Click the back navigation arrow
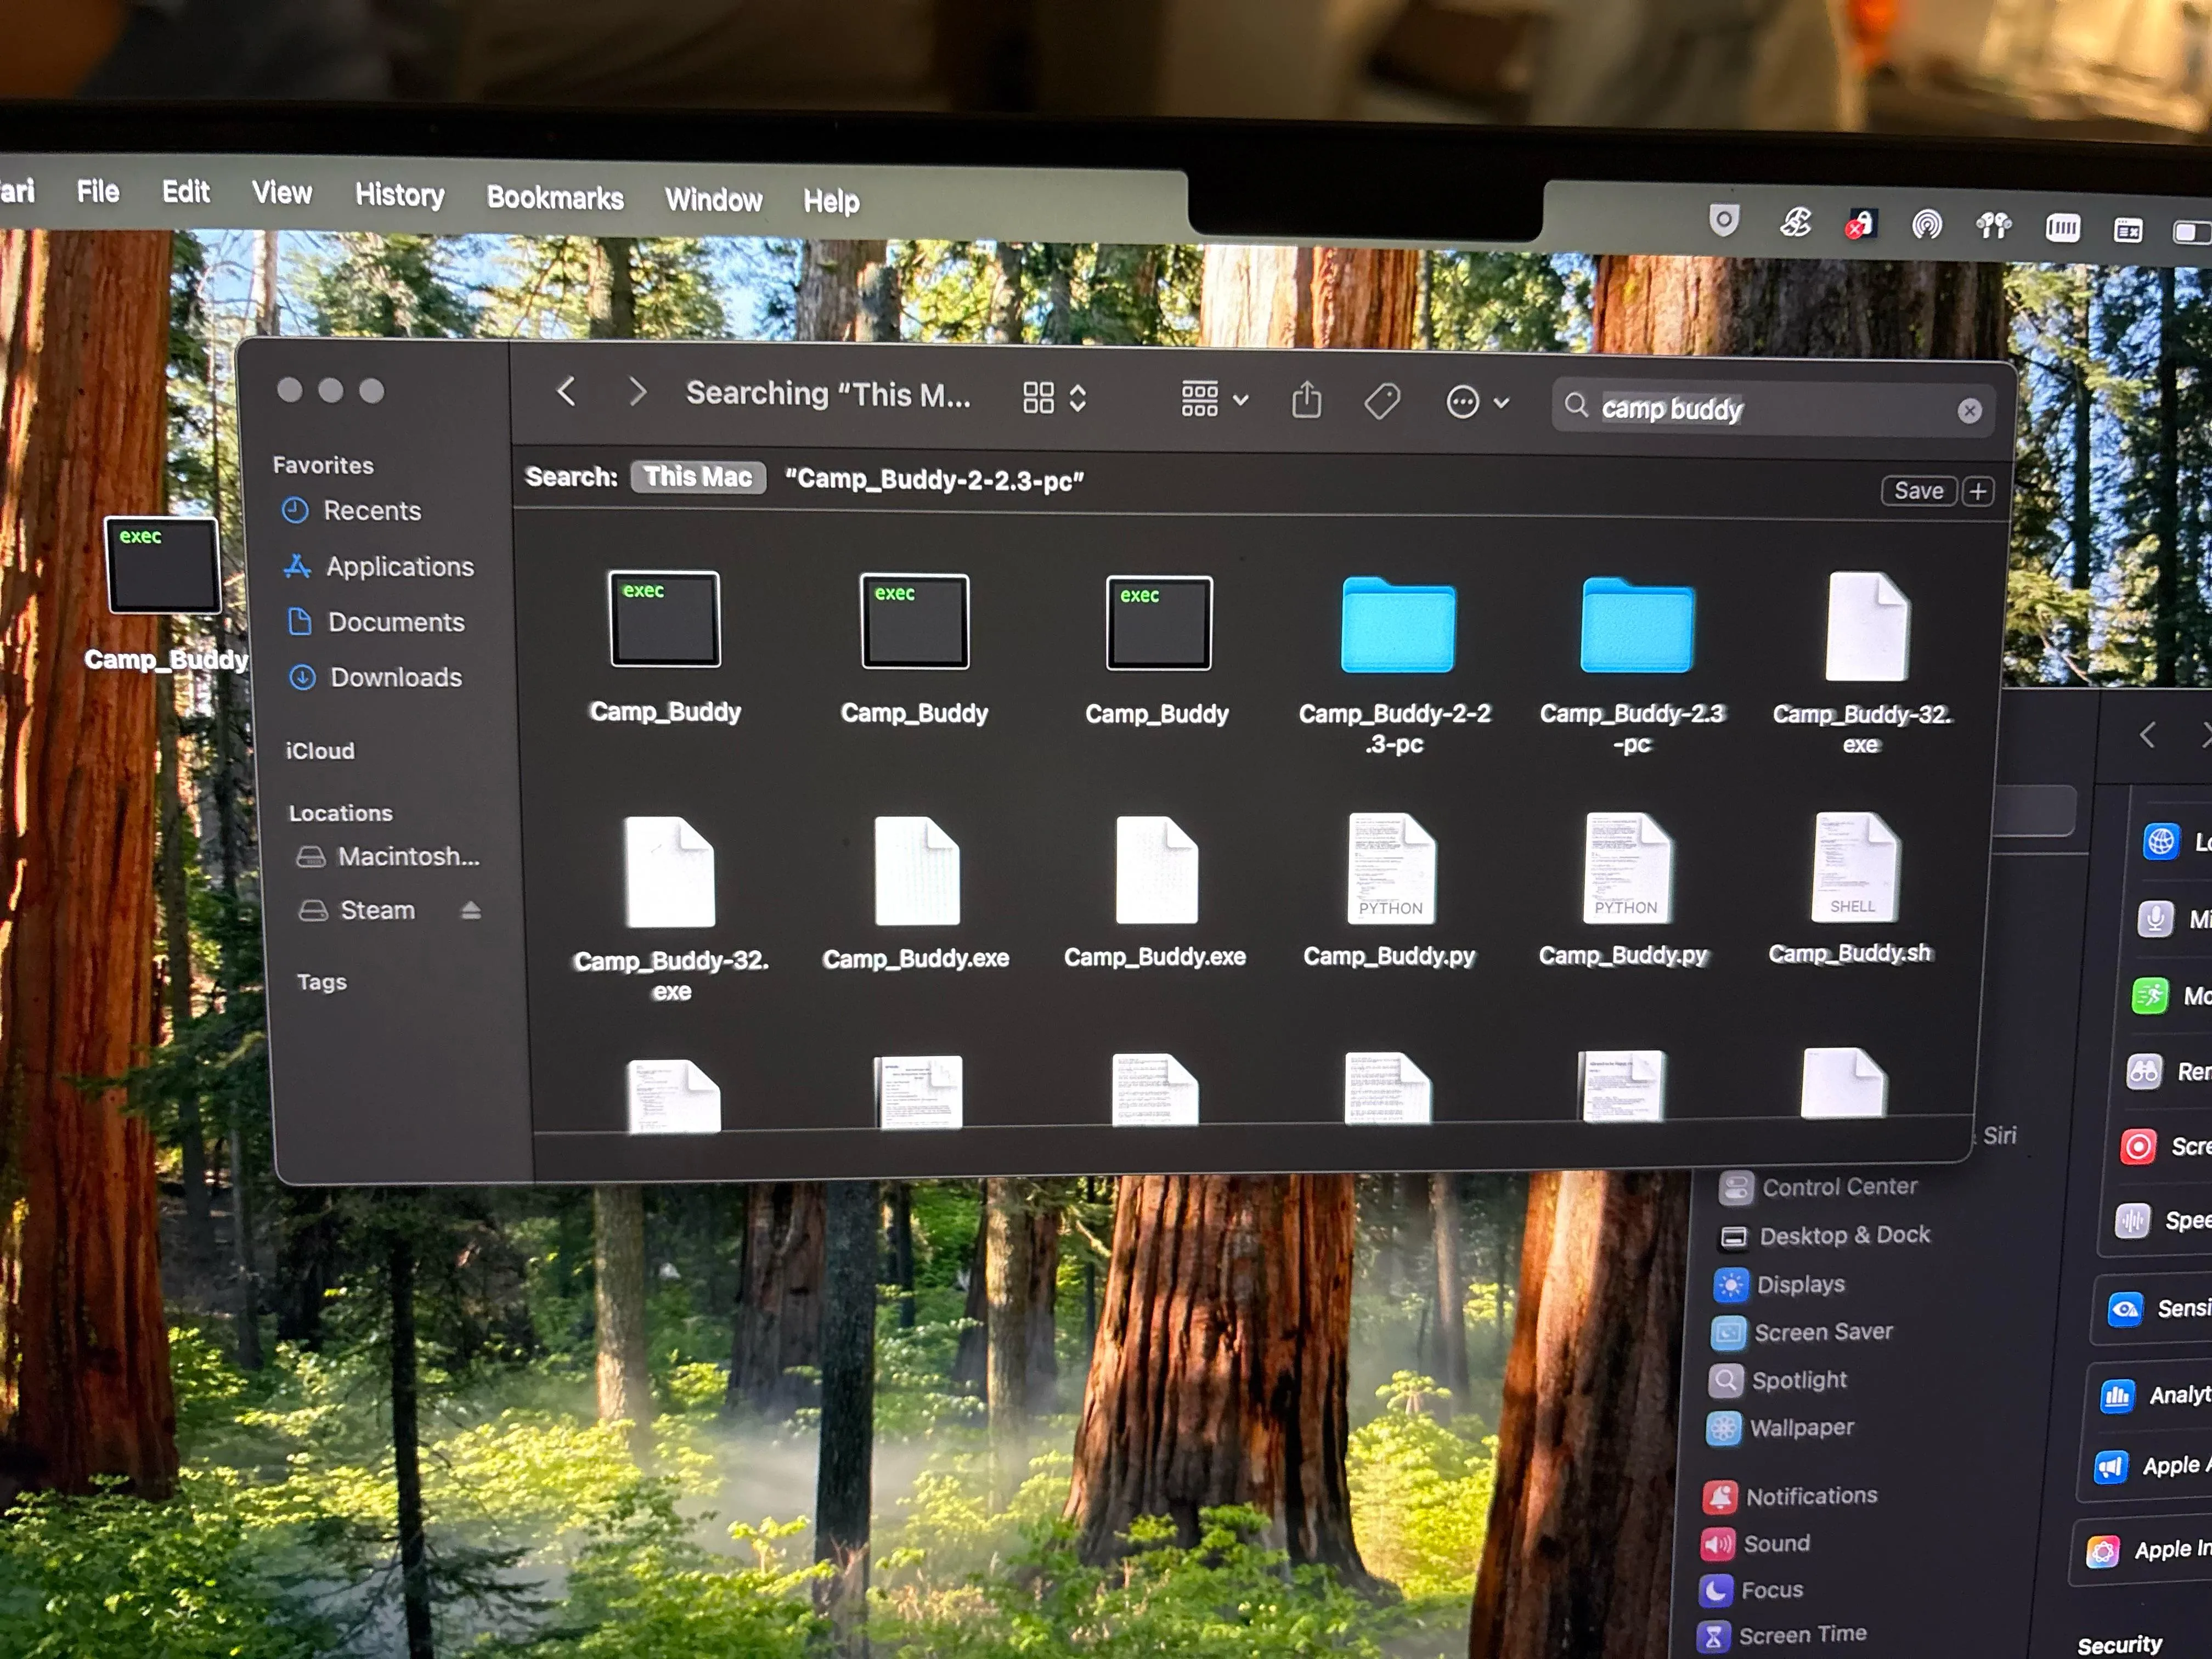2212x1659 pixels. point(567,393)
